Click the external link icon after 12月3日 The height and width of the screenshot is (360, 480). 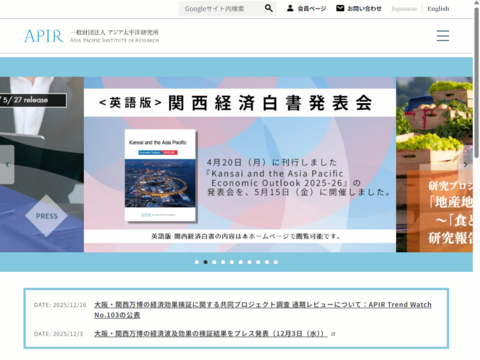click(333, 334)
